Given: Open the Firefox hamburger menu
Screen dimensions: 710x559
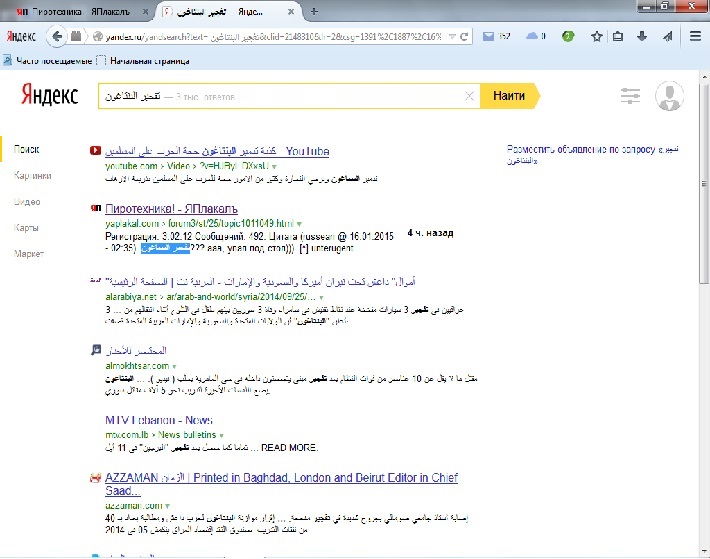Looking at the screenshot, I should (695, 36).
